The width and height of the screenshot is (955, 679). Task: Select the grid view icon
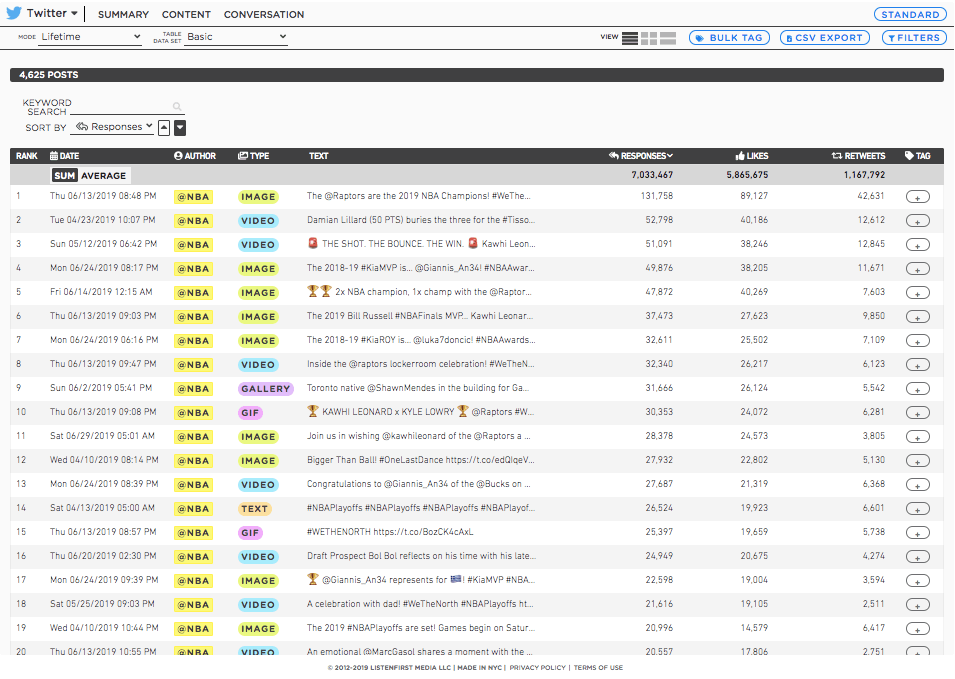click(649, 38)
